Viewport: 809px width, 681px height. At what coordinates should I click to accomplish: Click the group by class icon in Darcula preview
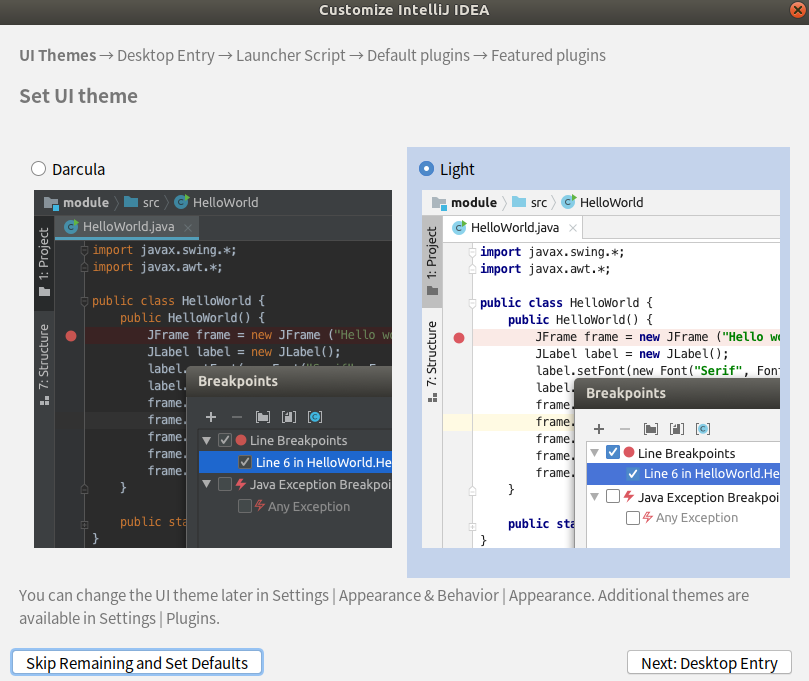coord(315,417)
